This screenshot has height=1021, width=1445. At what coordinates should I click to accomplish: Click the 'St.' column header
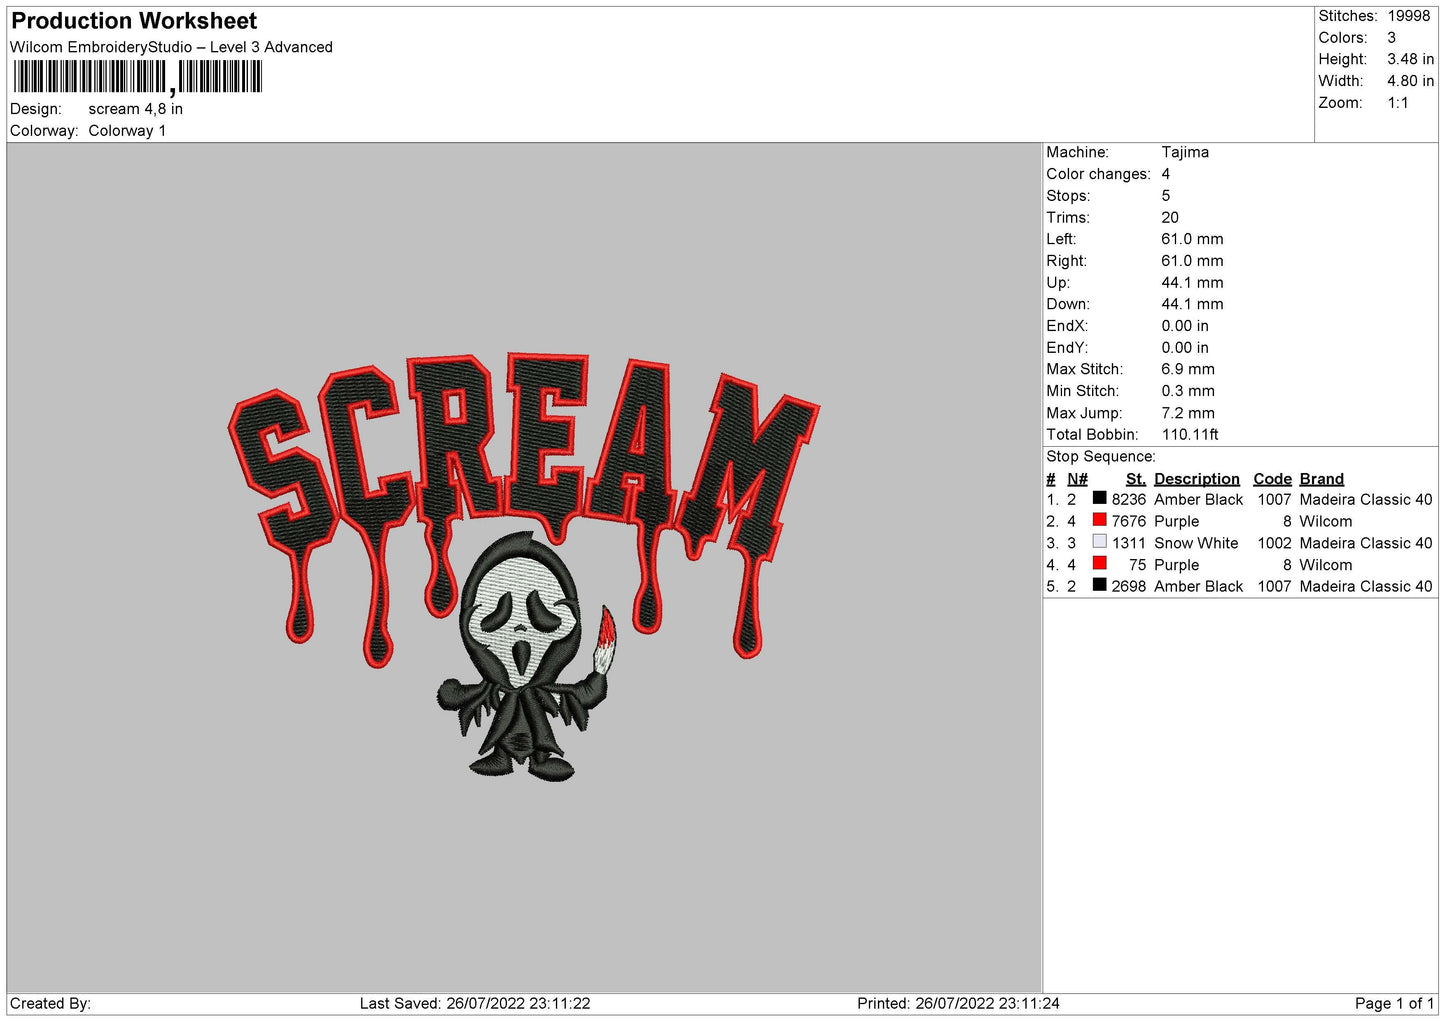[1136, 479]
